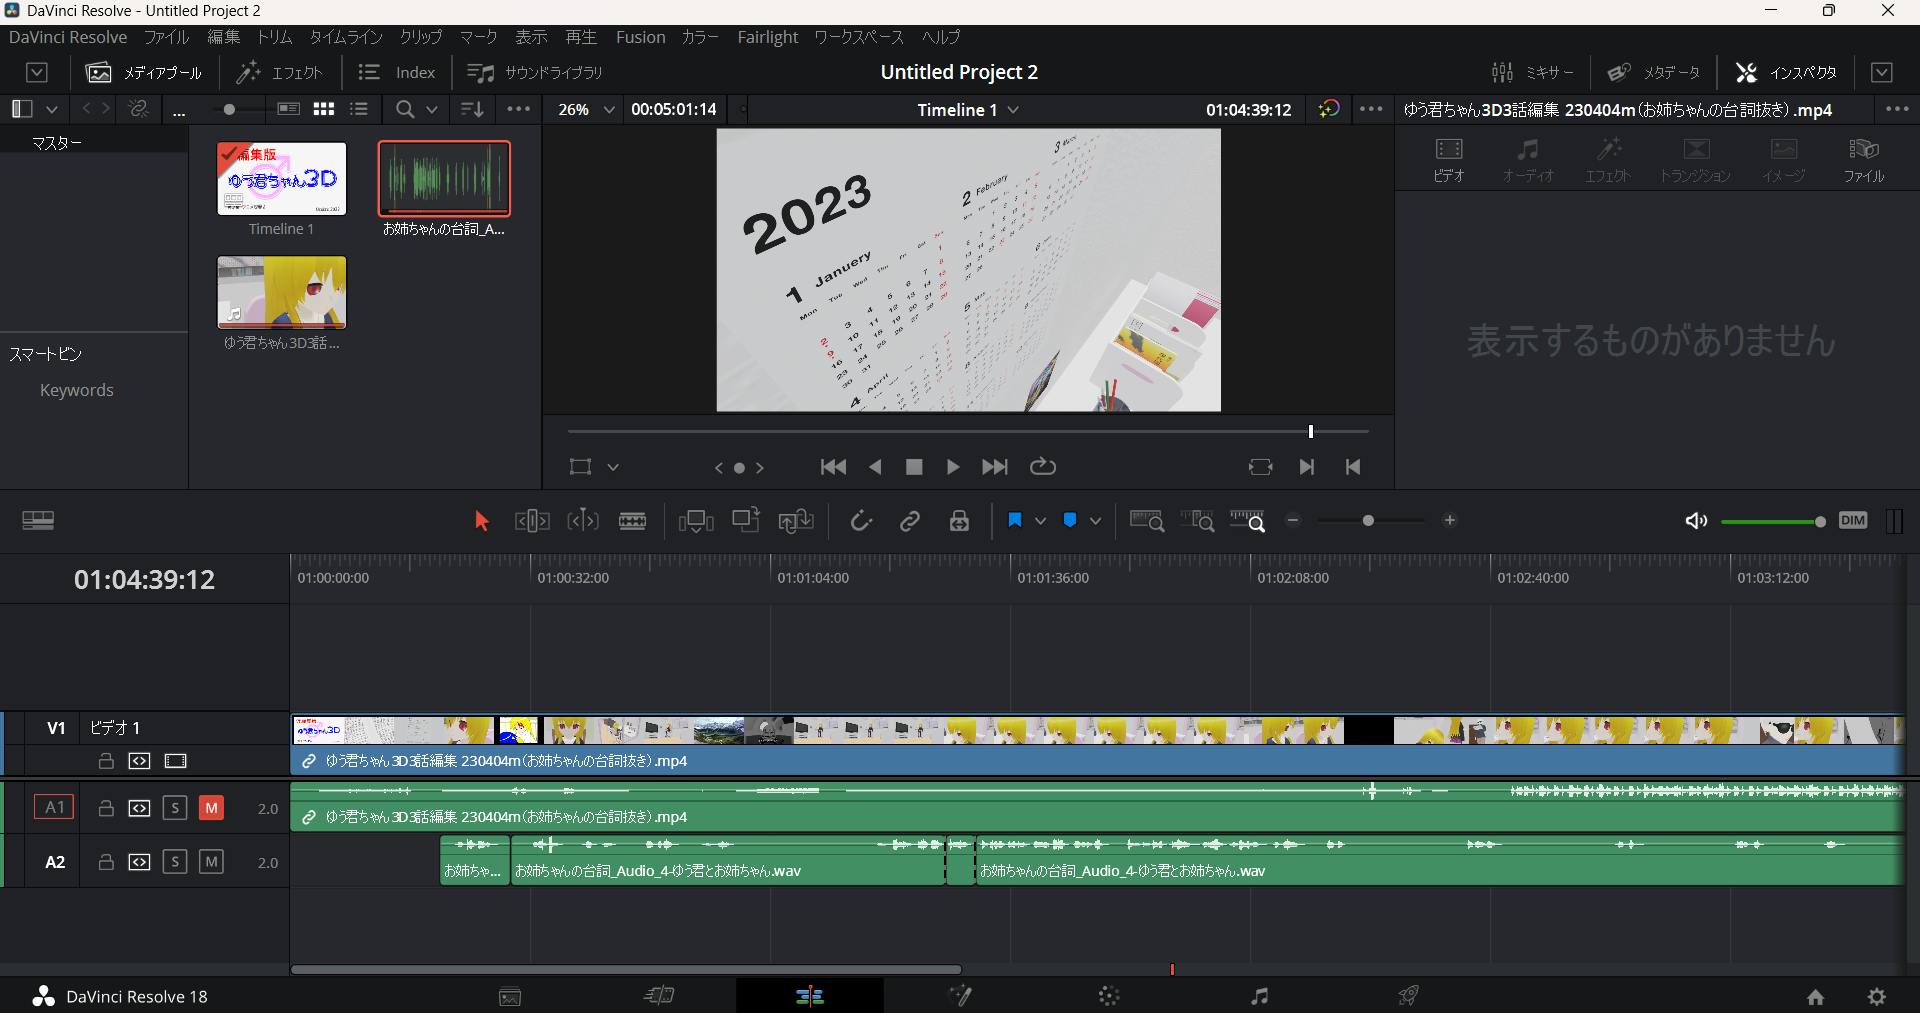Switch to inspector ファイル tab
Viewport: 1920px width, 1013px height.
point(1864,160)
